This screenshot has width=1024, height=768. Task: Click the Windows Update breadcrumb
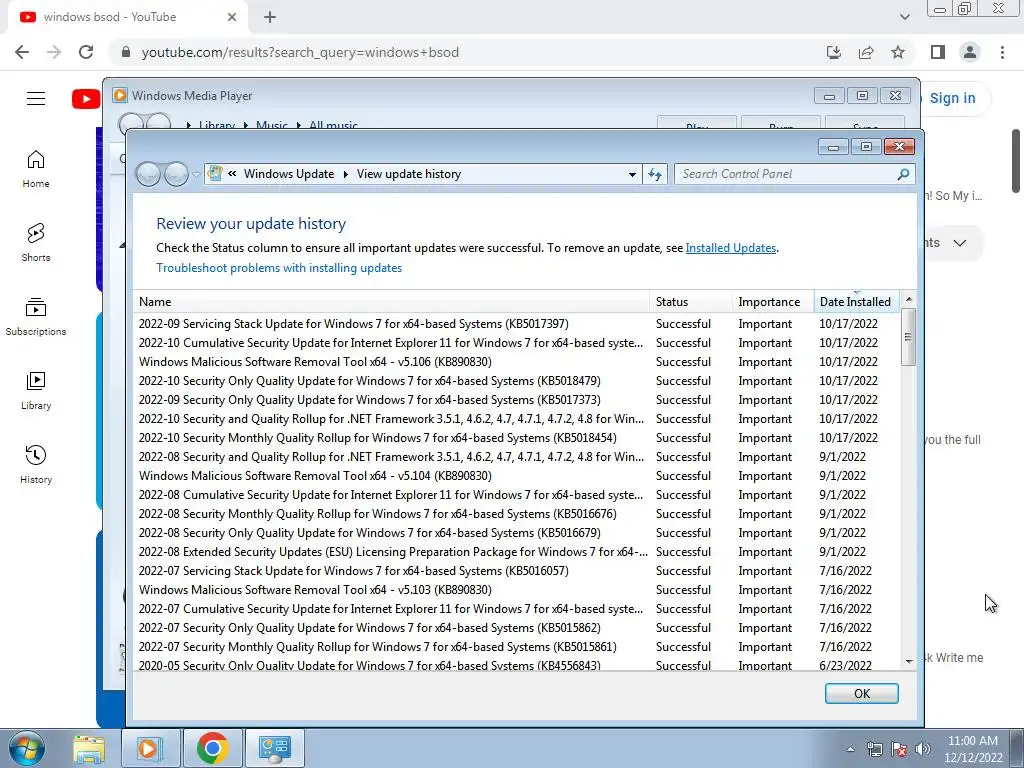pos(289,174)
